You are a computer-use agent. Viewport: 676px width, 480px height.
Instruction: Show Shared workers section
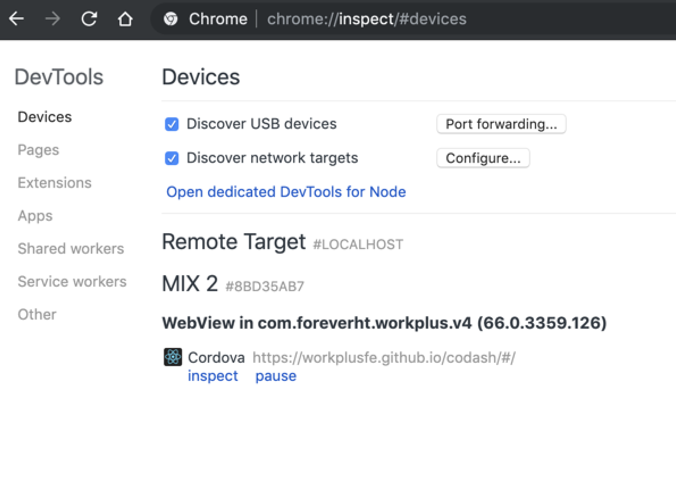71,248
